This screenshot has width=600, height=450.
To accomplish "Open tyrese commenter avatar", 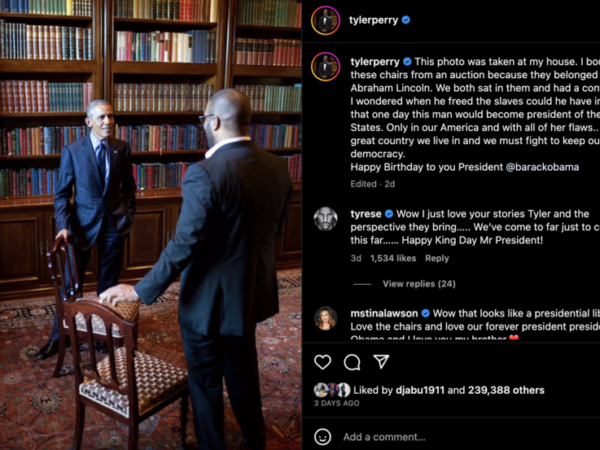I will click(x=326, y=219).
